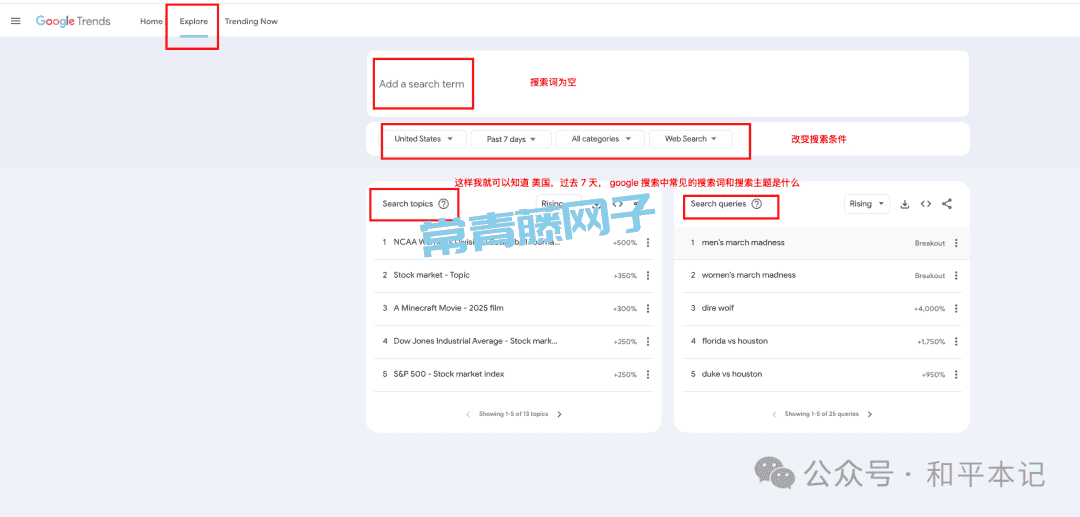Open S&P 500 - Stock market index topic

(x=449, y=374)
